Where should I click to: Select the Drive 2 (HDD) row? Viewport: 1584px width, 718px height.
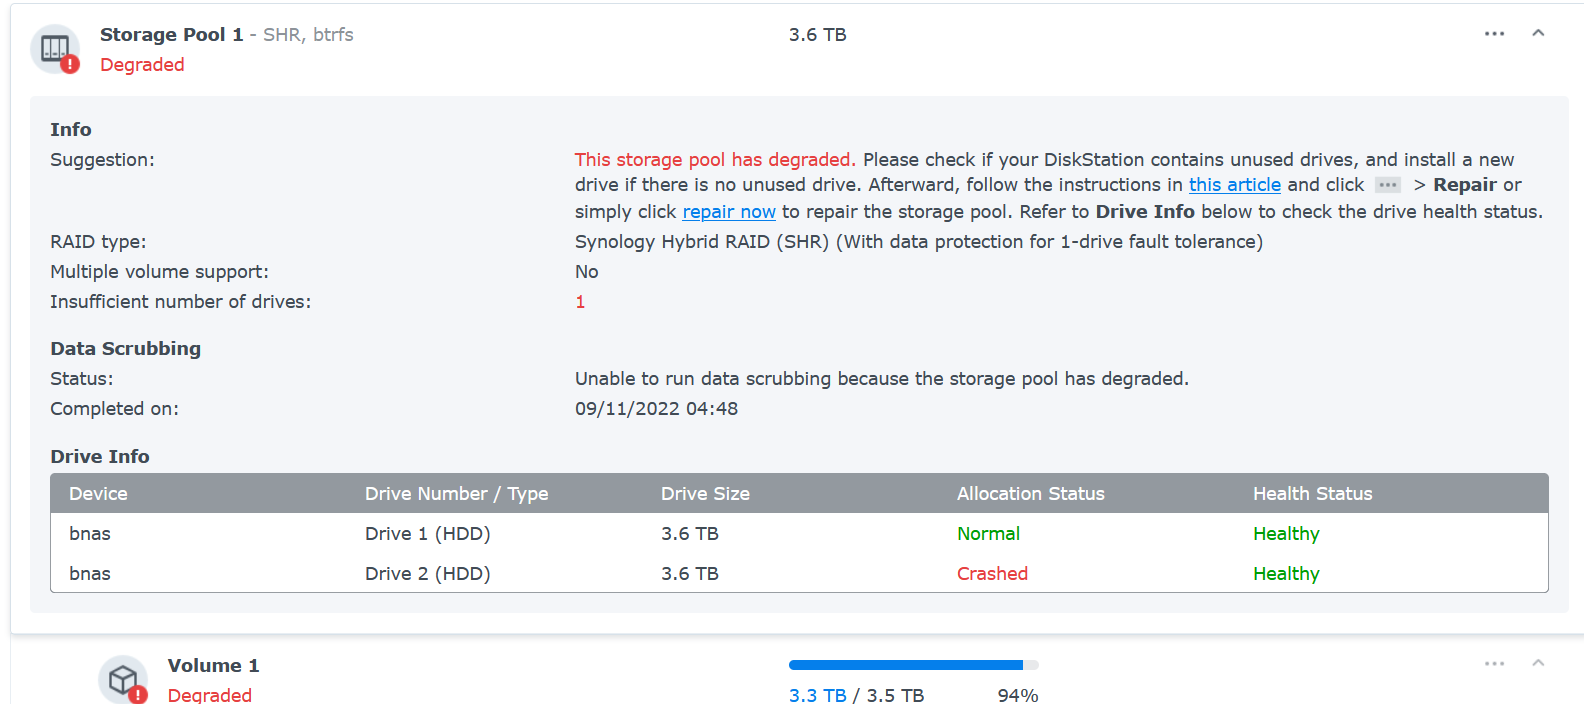point(427,574)
